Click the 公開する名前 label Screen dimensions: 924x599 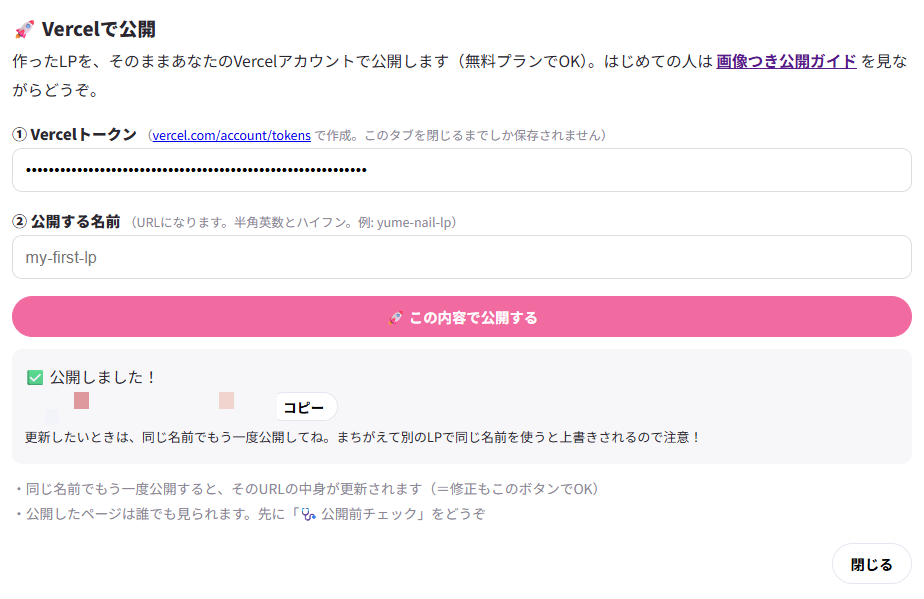click(67, 222)
